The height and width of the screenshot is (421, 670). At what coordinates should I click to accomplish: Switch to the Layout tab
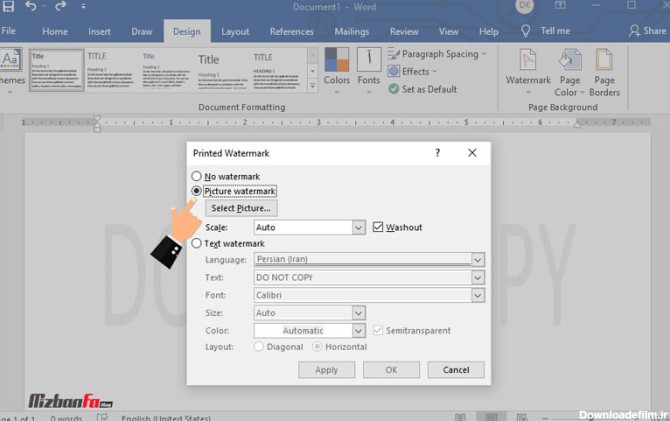[235, 31]
